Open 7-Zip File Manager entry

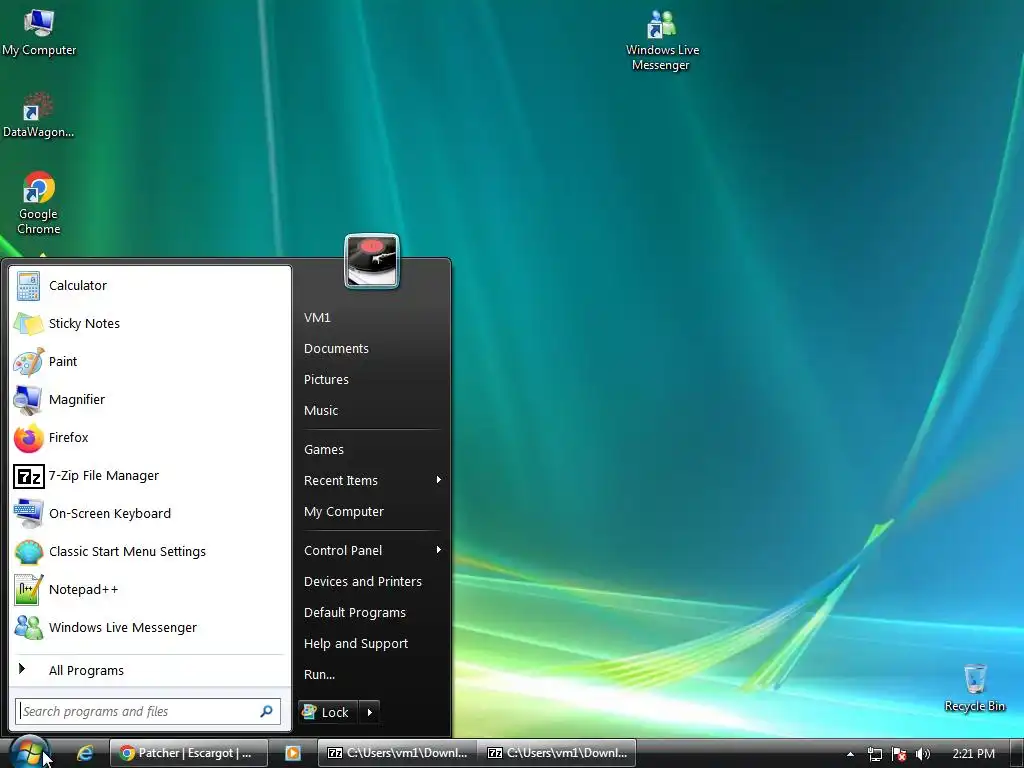pyautogui.click(x=150, y=475)
